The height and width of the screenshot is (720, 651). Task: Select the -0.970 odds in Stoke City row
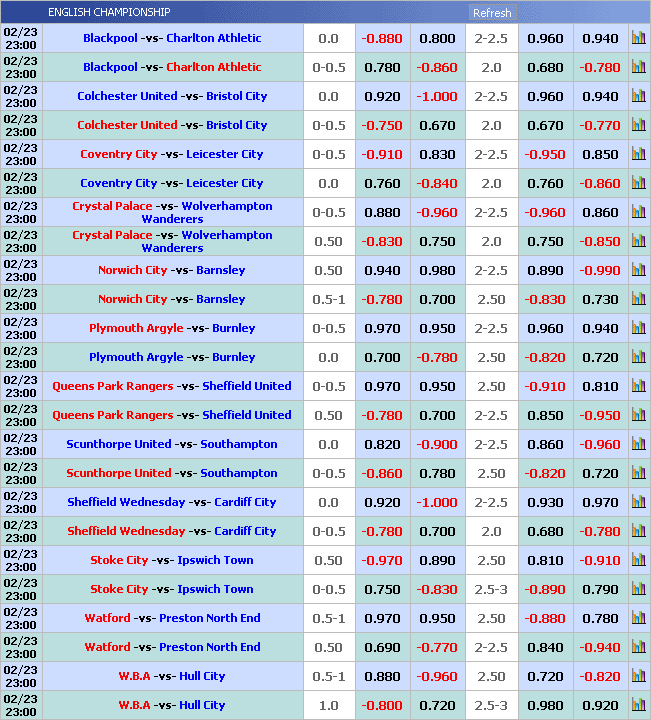(x=382, y=561)
